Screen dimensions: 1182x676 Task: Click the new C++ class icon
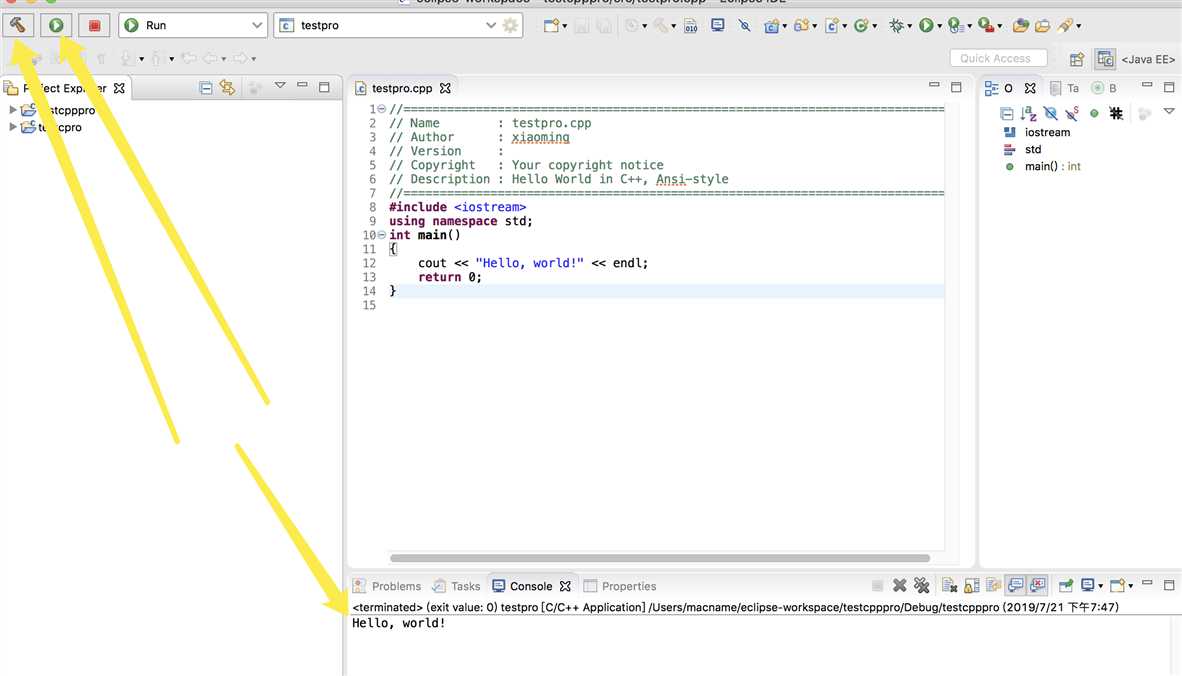(861, 26)
